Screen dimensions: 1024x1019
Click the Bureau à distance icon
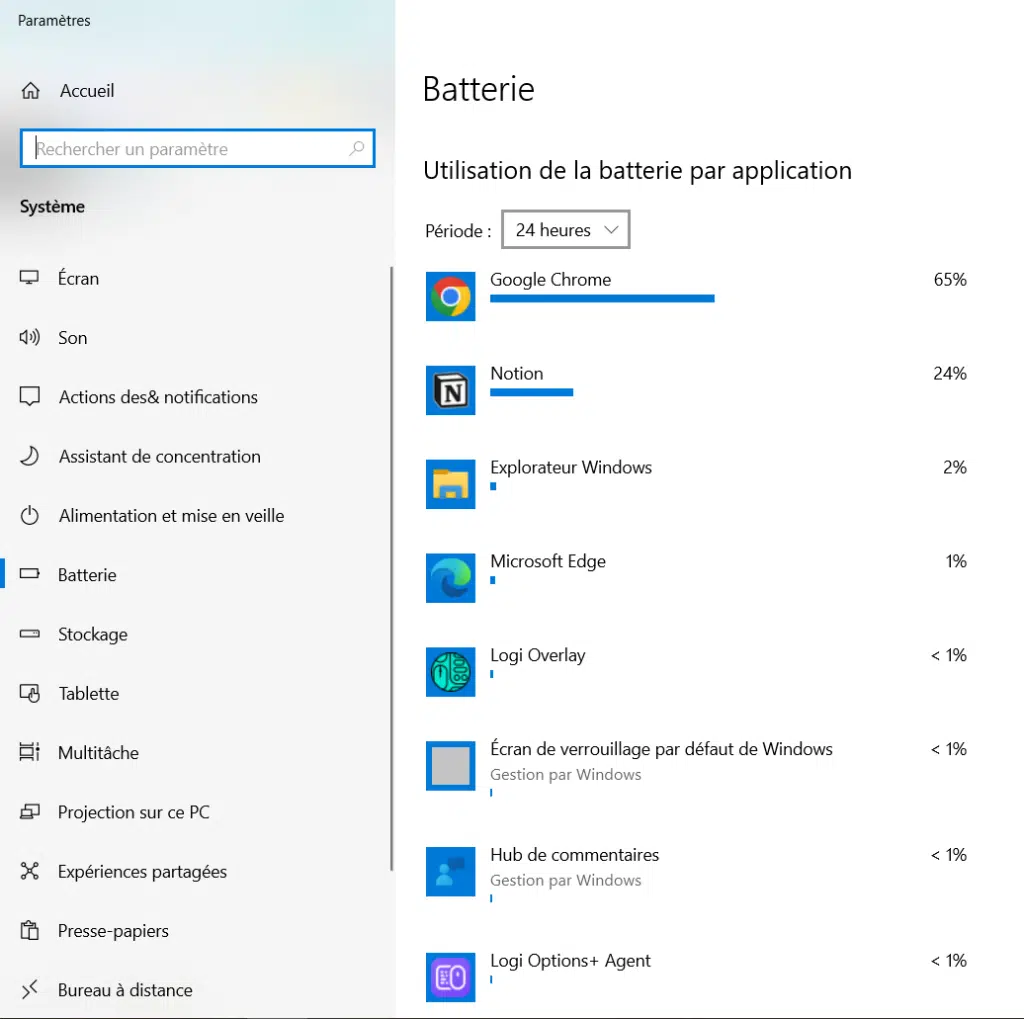point(29,990)
